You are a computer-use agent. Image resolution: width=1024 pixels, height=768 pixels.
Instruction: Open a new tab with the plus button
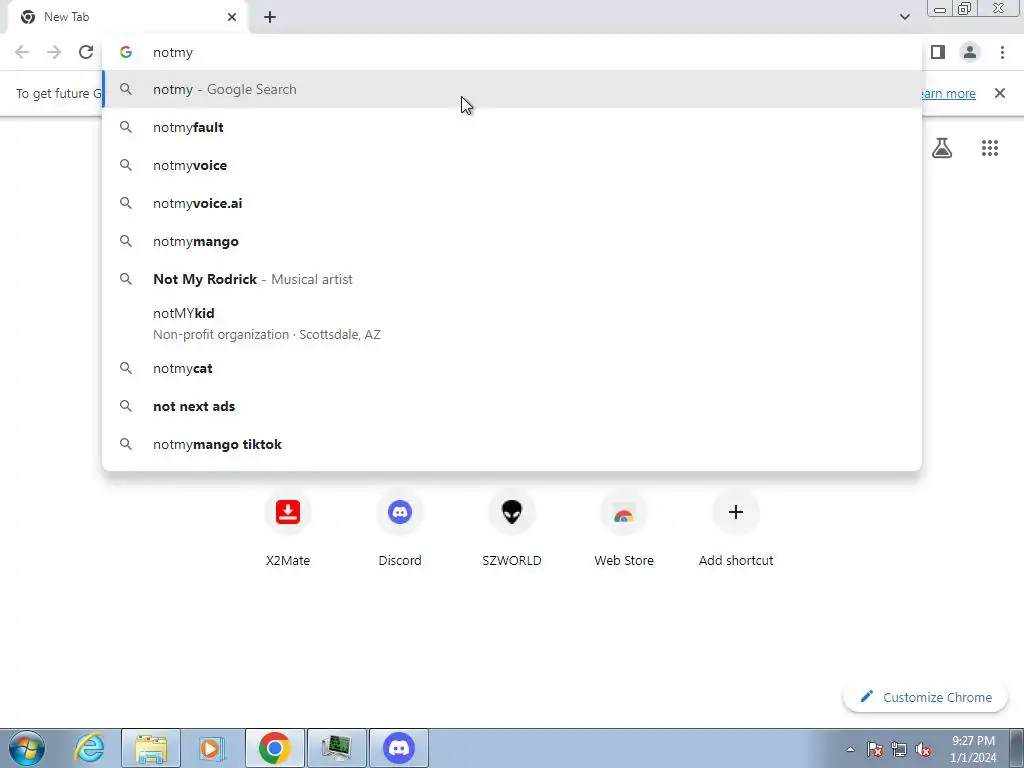pyautogui.click(x=270, y=17)
